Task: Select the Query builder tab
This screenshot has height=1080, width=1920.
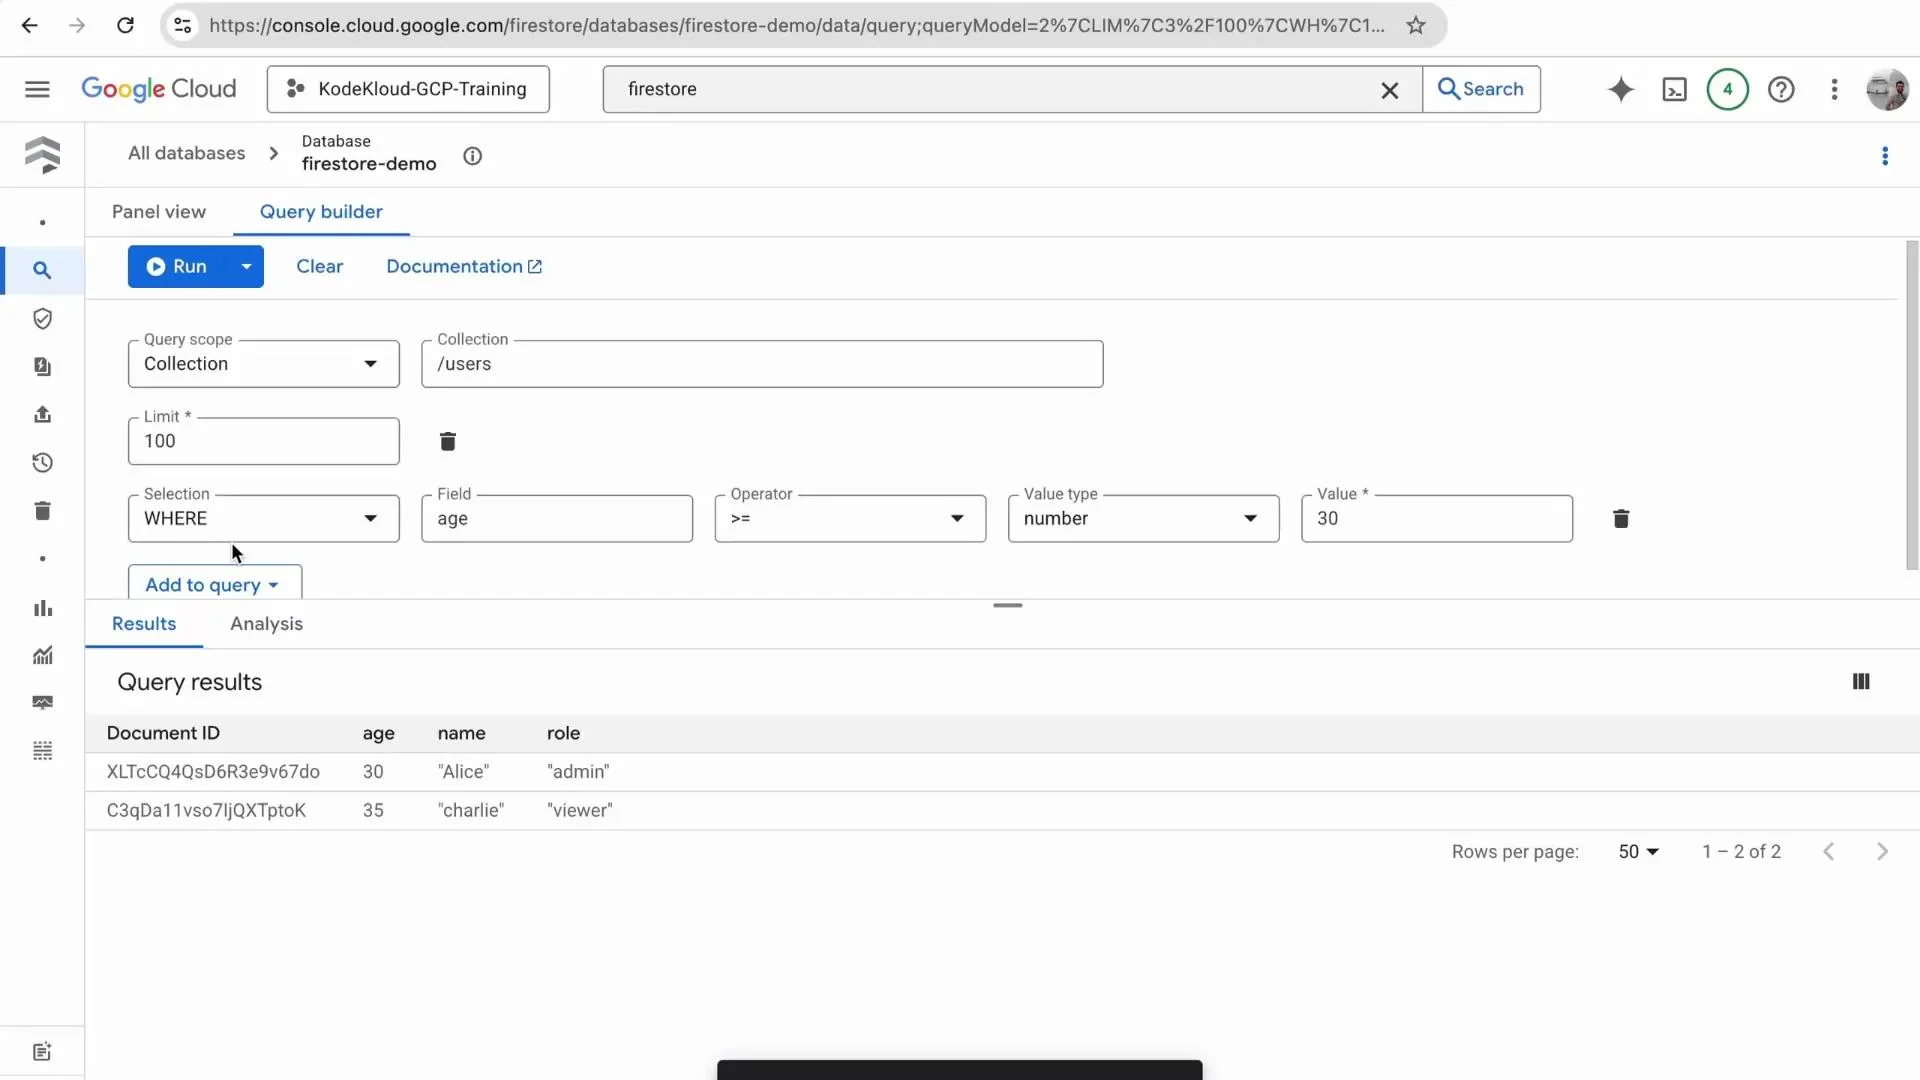Action: click(x=321, y=212)
